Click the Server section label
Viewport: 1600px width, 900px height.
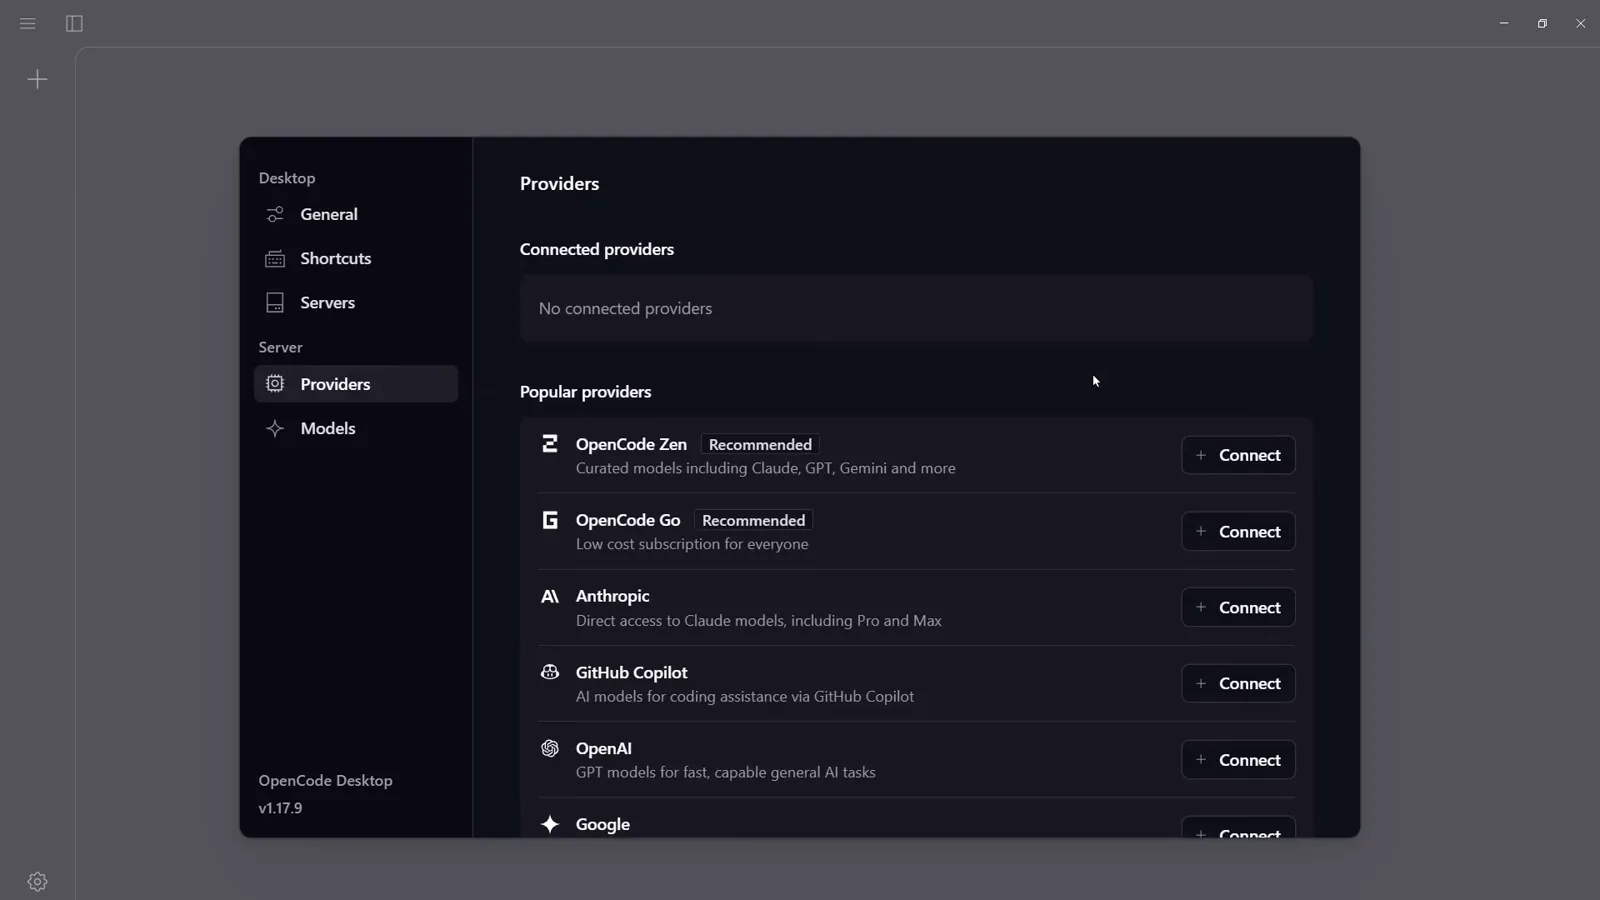coord(280,347)
